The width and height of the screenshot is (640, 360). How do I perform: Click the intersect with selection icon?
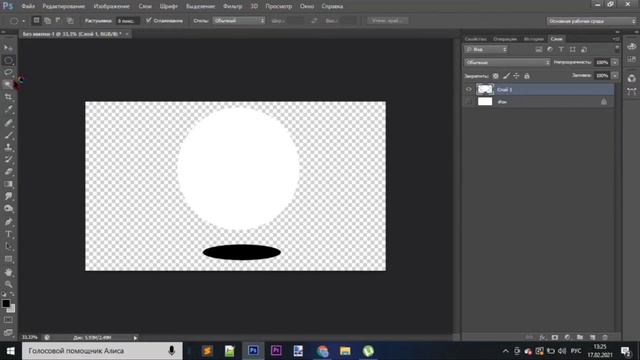(70, 20)
